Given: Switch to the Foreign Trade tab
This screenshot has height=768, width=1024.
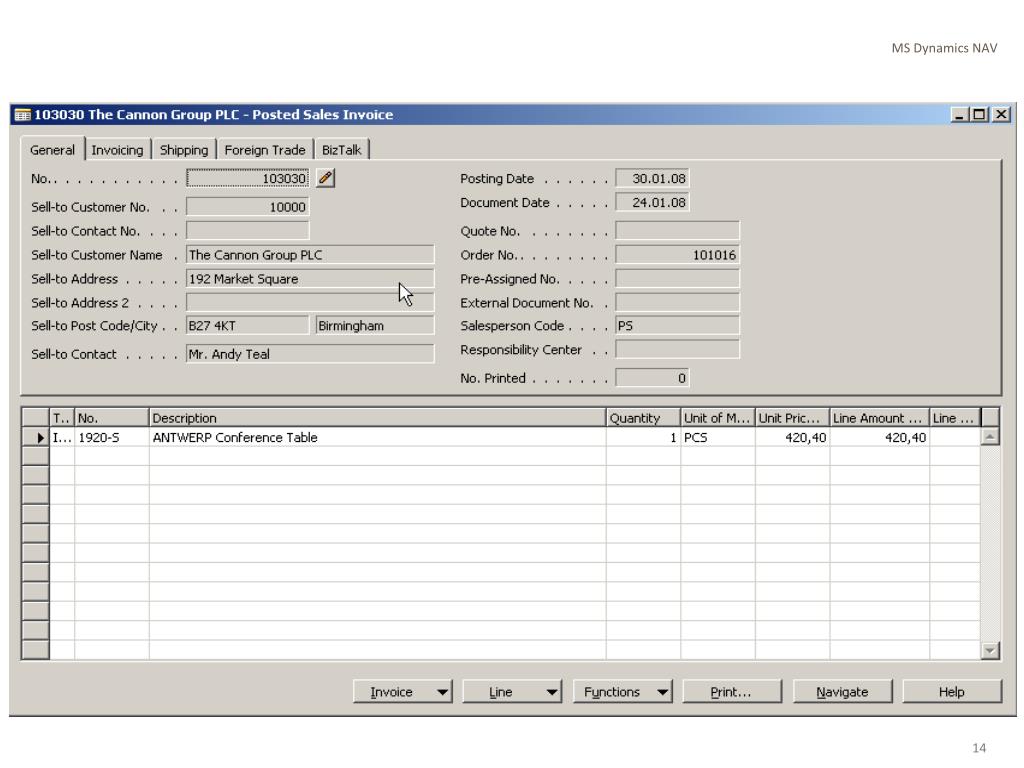Looking at the screenshot, I should coord(265,150).
